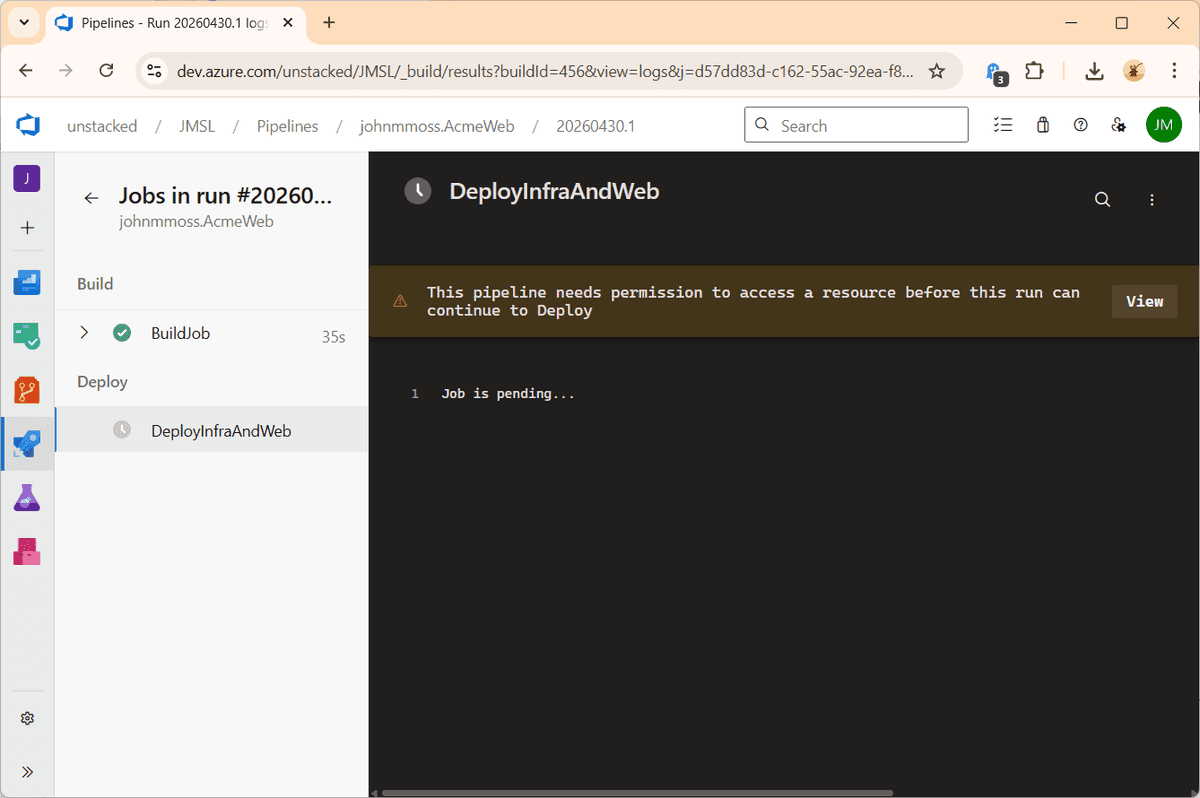Open the Azure DevOps home logo
Viewport: 1200px width, 798px height.
point(28,126)
